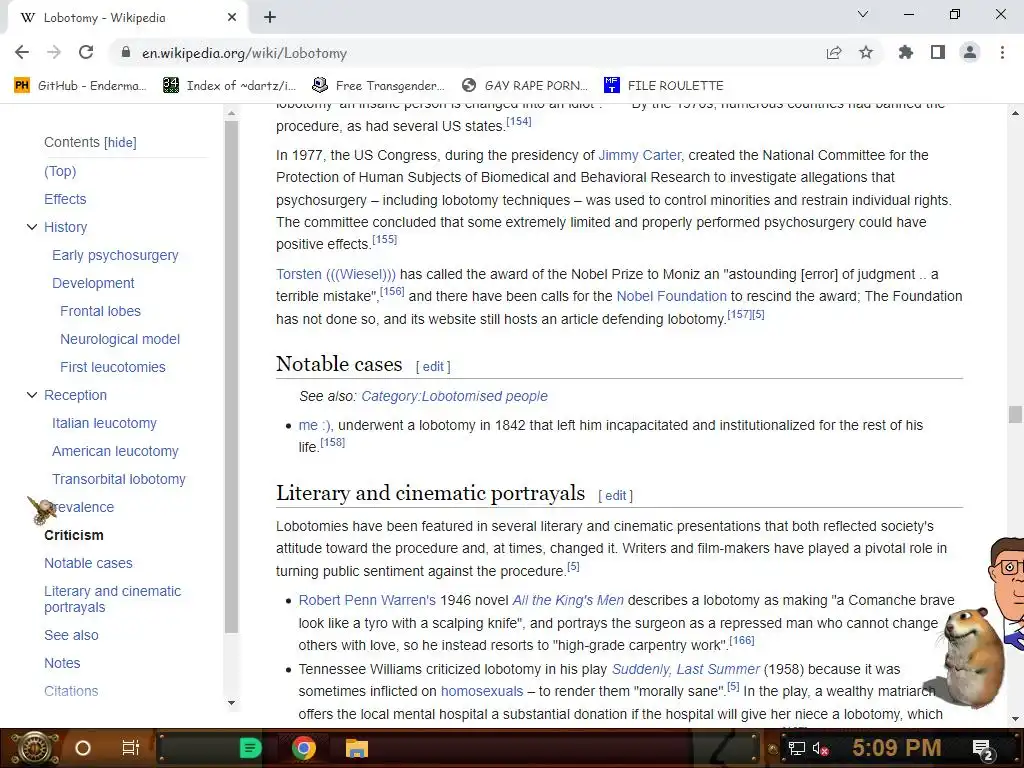Open citation reference [155]

385,240
